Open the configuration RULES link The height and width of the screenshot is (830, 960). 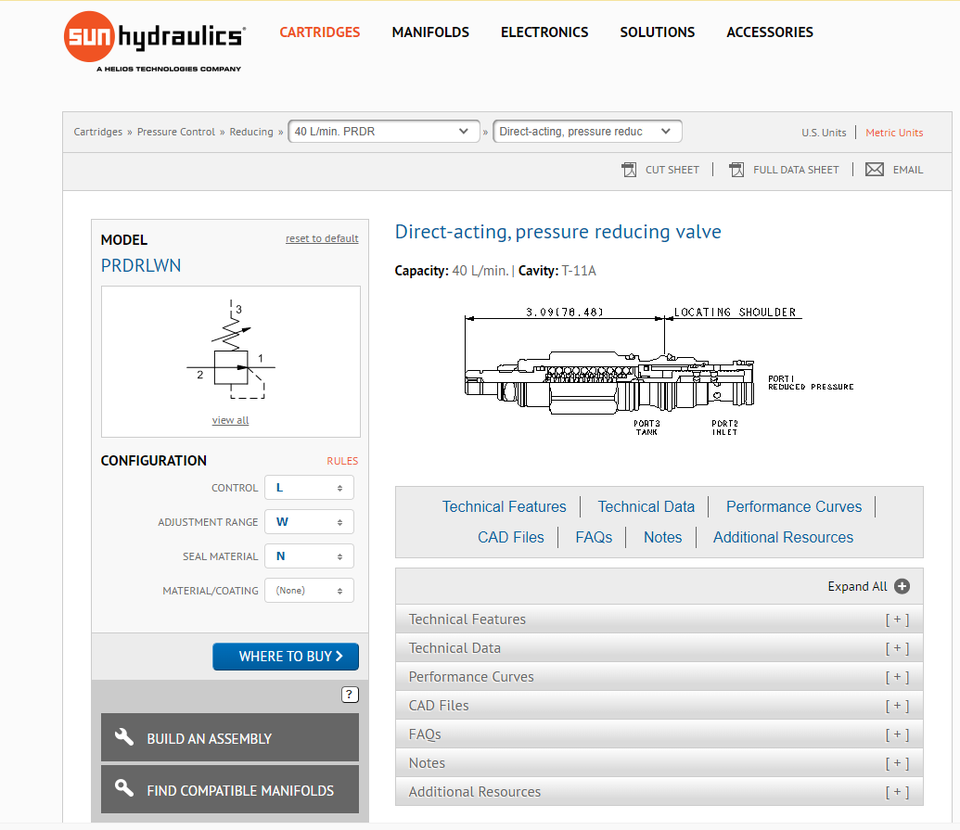(342, 461)
